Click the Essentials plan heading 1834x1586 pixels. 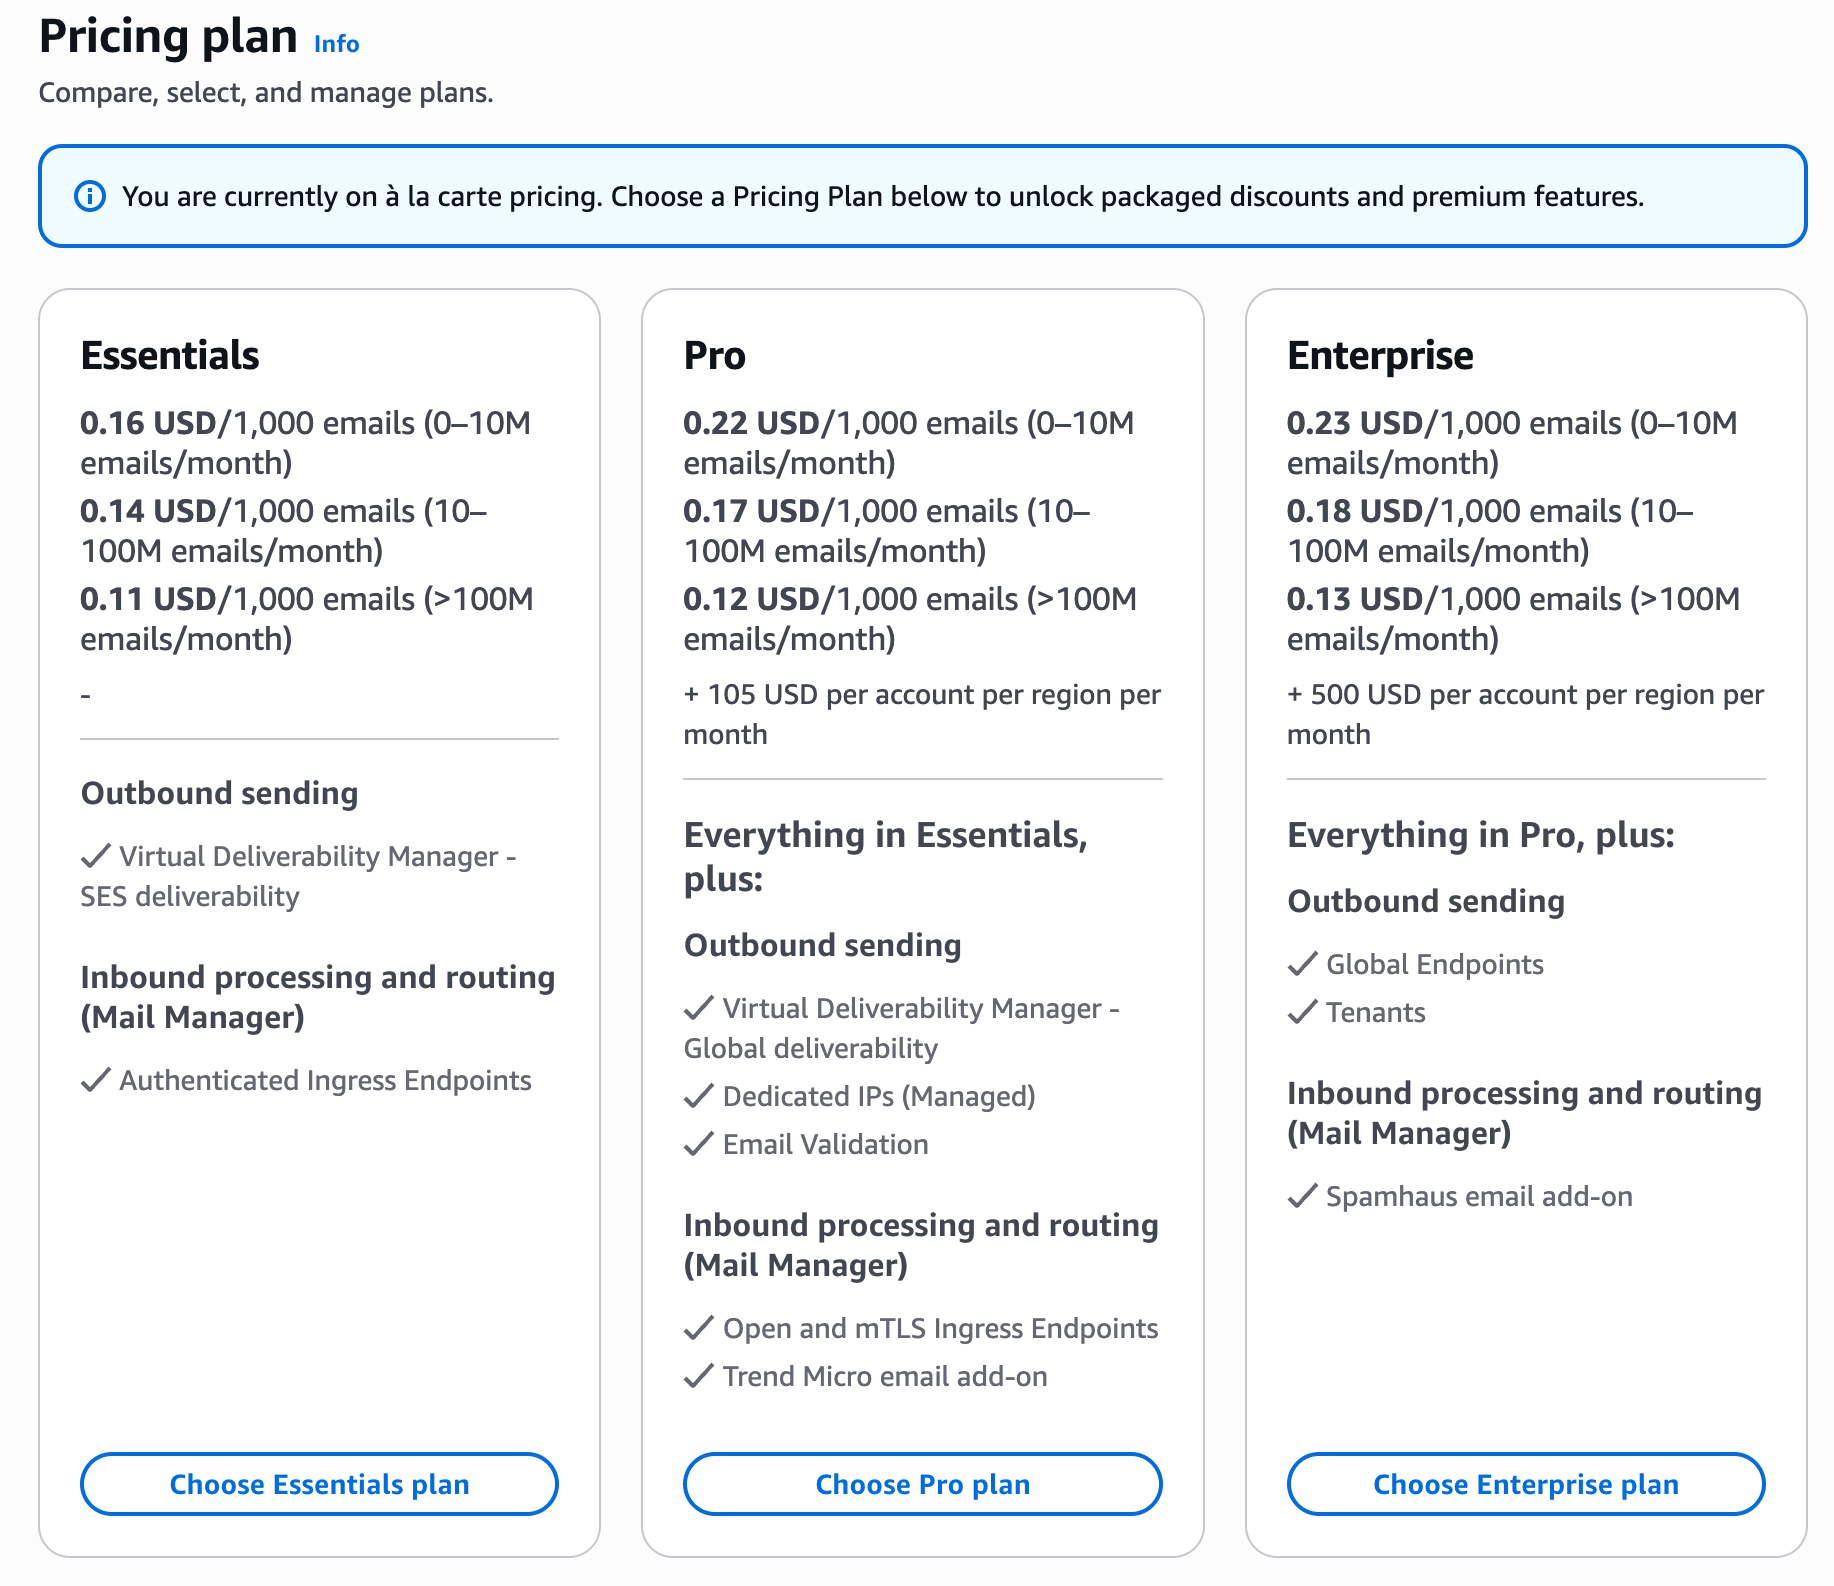[x=170, y=356]
